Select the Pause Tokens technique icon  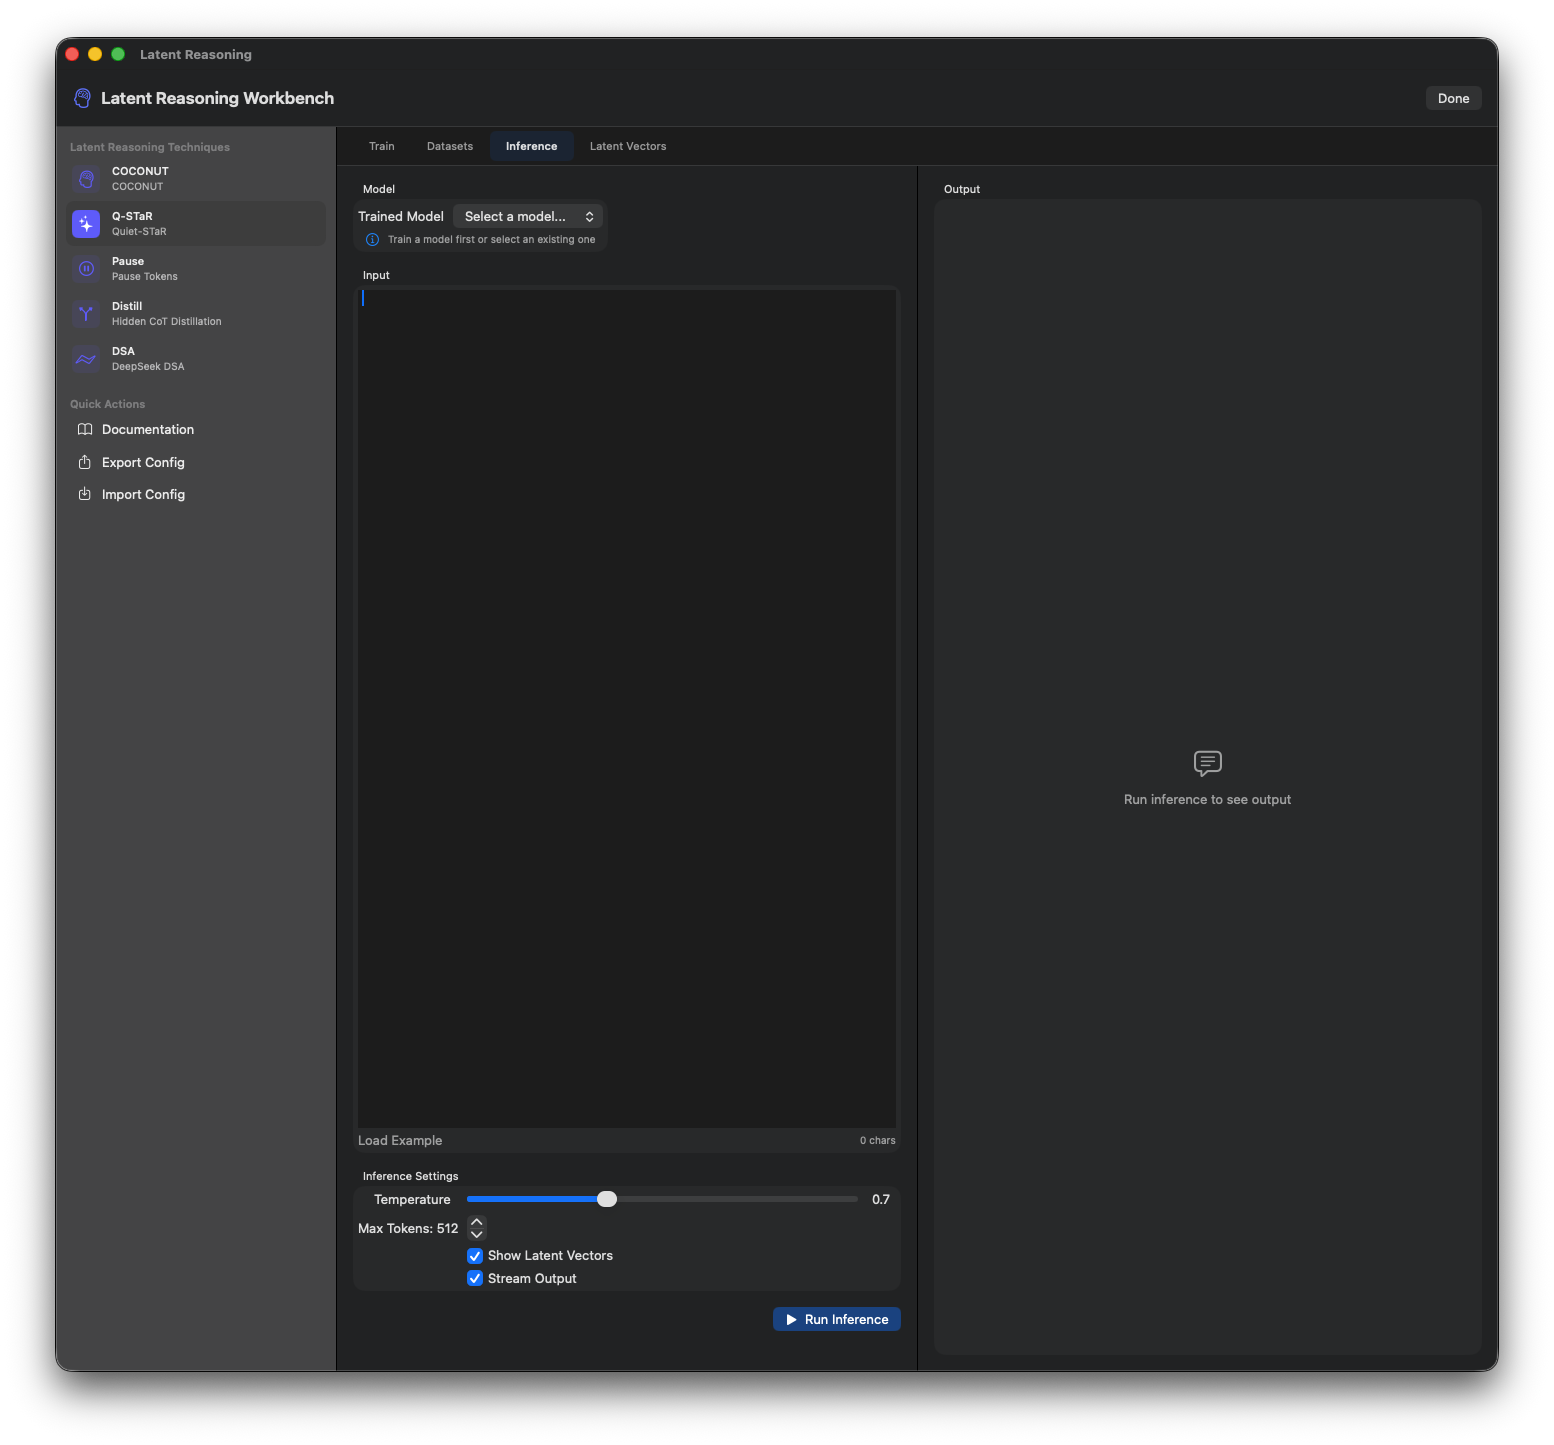click(x=85, y=268)
